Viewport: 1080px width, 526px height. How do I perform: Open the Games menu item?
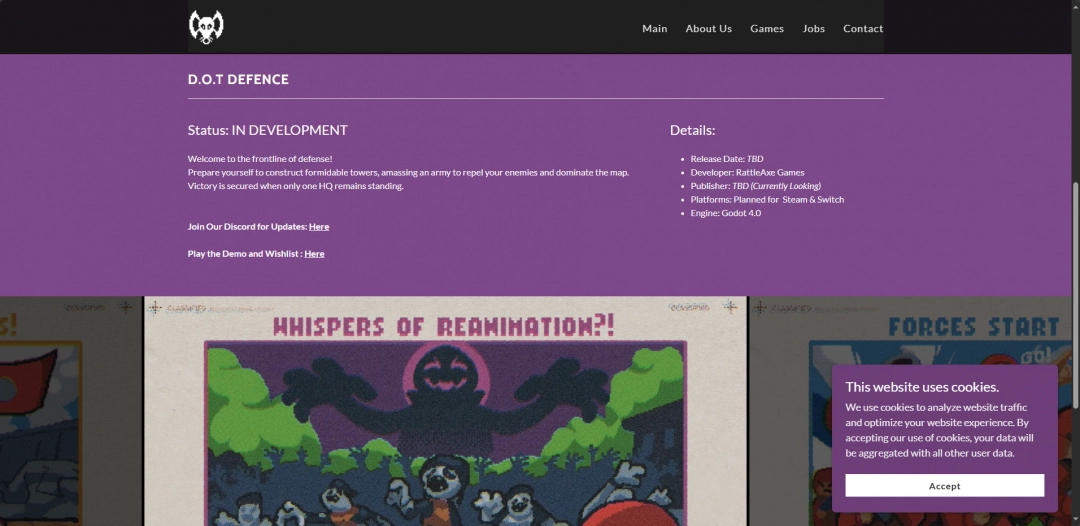pos(767,29)
